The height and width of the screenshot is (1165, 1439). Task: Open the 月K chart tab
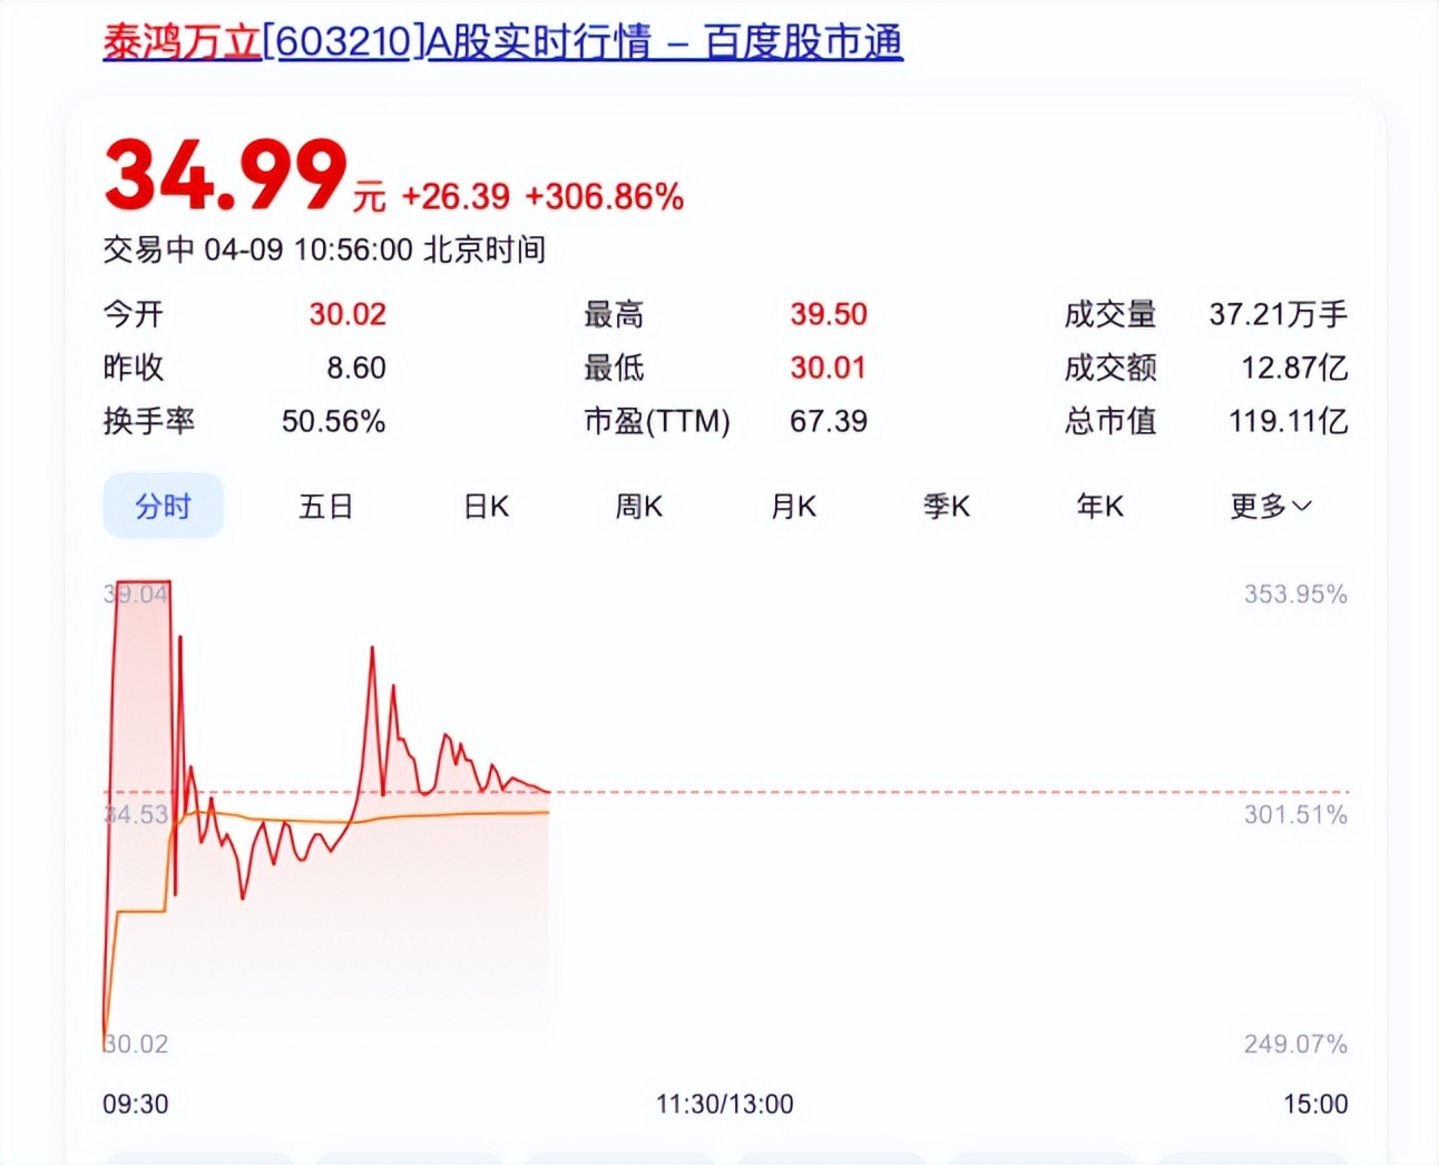pyautogui.click(x=793, y=506)
